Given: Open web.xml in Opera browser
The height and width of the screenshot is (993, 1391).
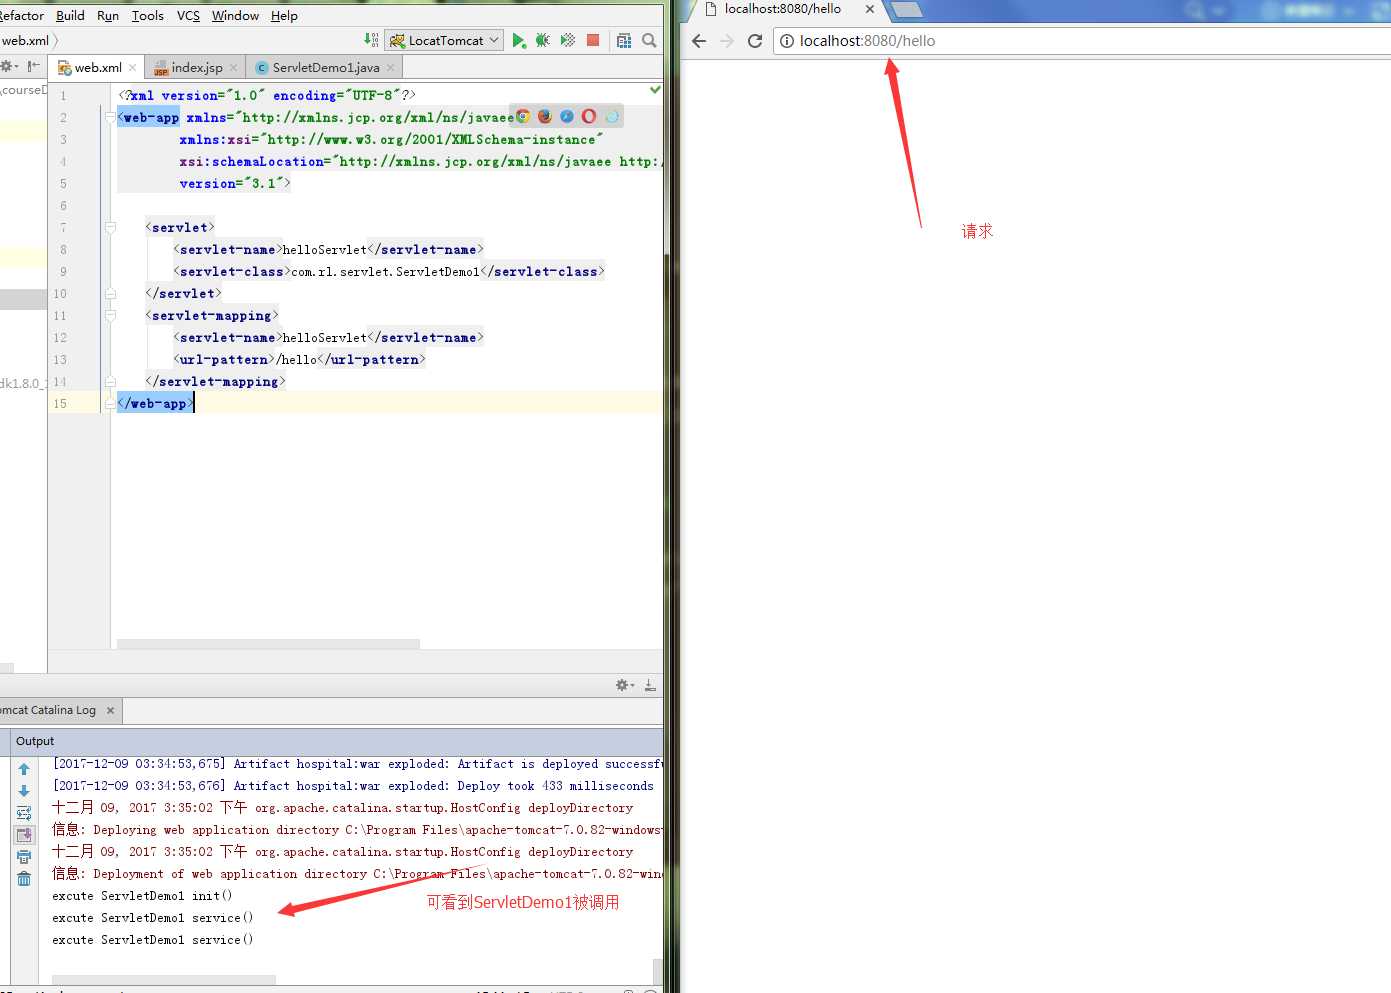Looking at the screenshot, I should click(589, 116).
